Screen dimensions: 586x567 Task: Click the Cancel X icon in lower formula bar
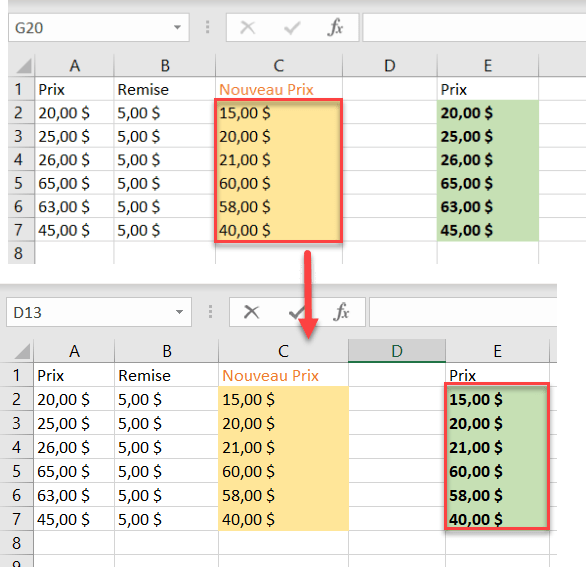pyautogui.click(x=251, y=312)
